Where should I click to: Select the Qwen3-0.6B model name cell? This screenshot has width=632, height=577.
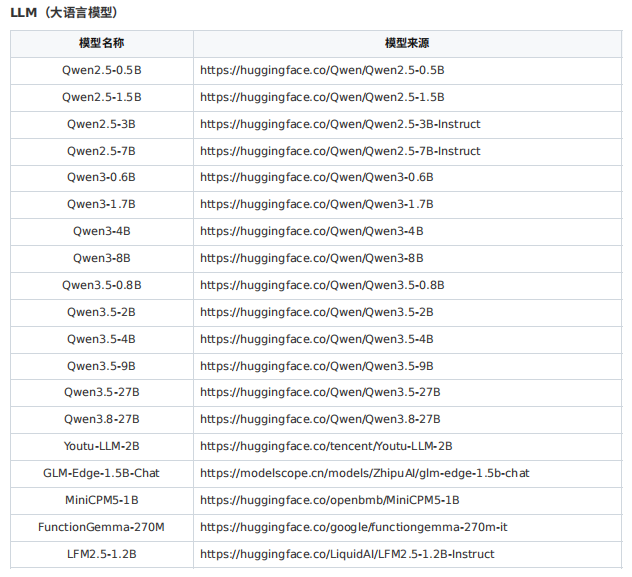click(102, 178)
